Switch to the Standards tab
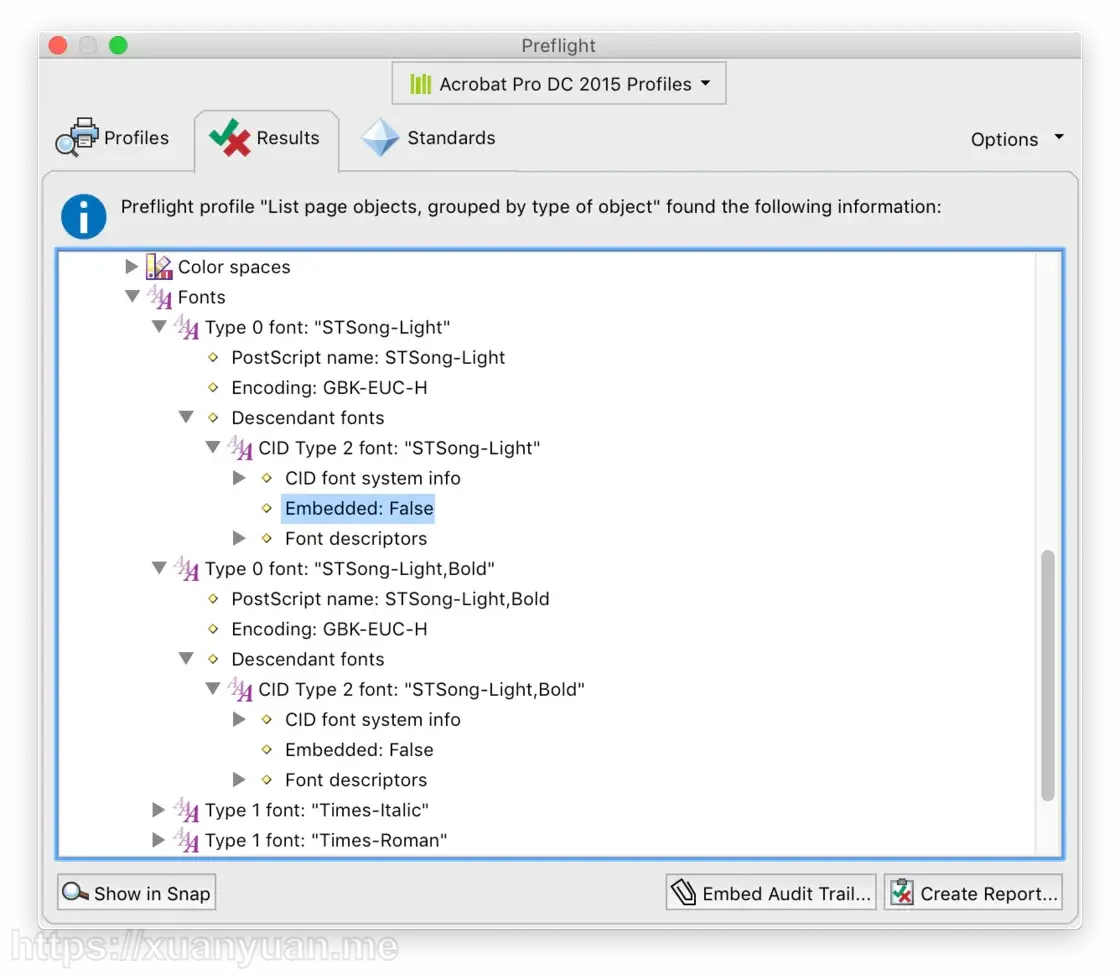Screen dimensions: 1120x974 [x=429, y=137]
